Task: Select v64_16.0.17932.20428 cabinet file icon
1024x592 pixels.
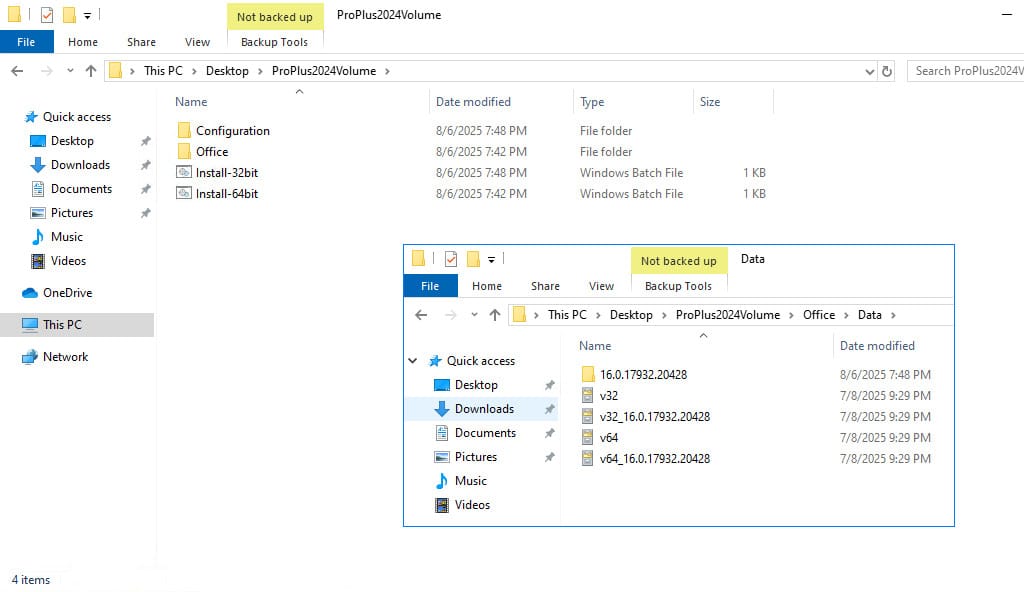Action: 588,458
